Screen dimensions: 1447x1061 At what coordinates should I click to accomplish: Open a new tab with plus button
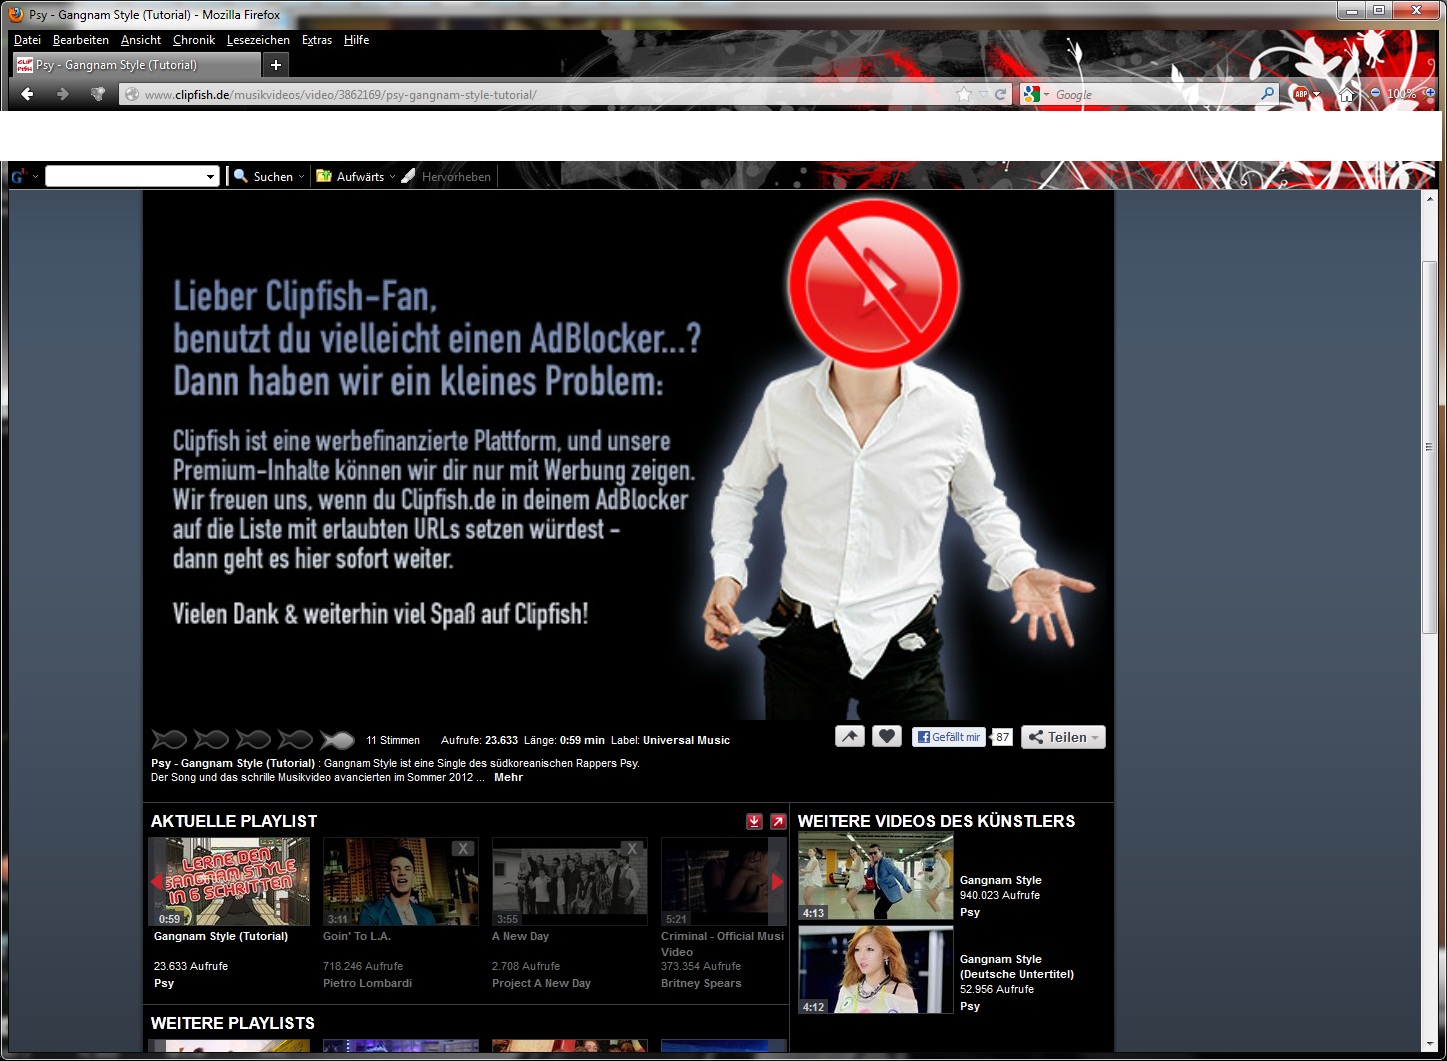coord(276,65)
